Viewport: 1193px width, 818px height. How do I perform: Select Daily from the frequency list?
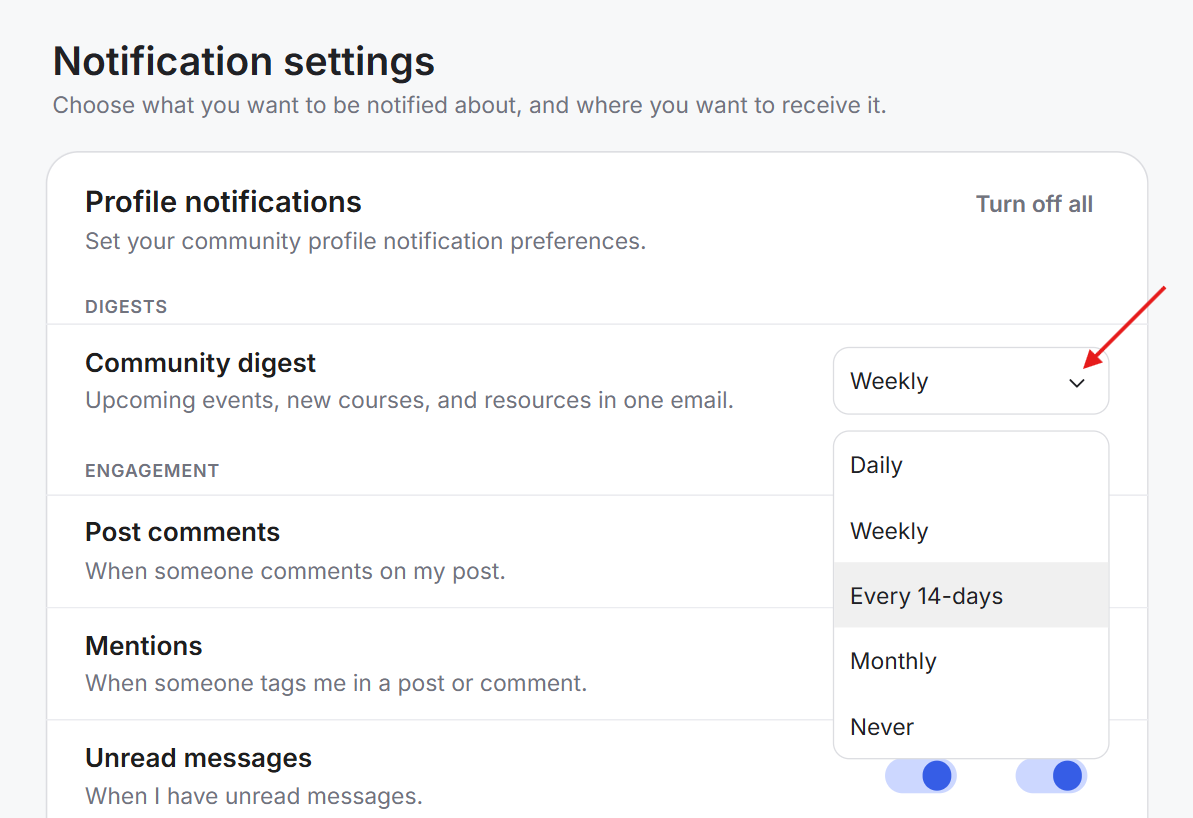click(x=971, y=465)
